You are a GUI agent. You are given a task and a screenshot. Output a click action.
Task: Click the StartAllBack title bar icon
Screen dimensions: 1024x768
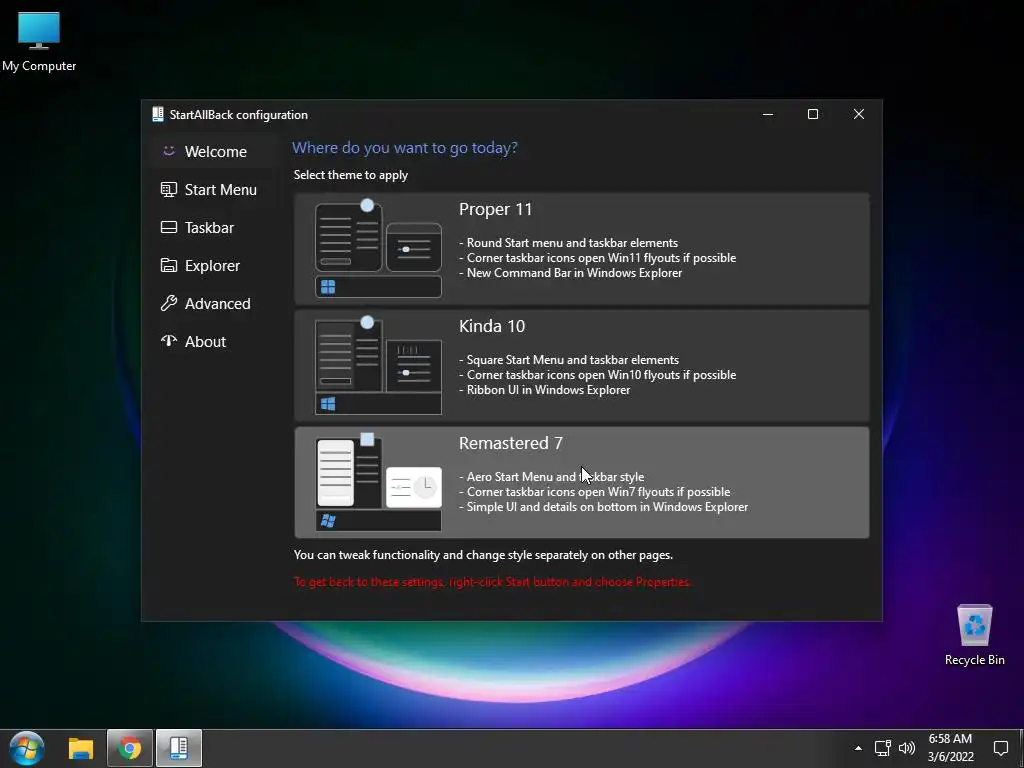157,114
